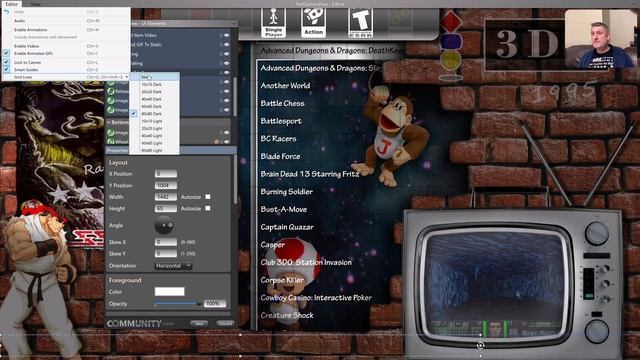
Task: Select 60x60 Dark grid option
Action: coord(154,107)
